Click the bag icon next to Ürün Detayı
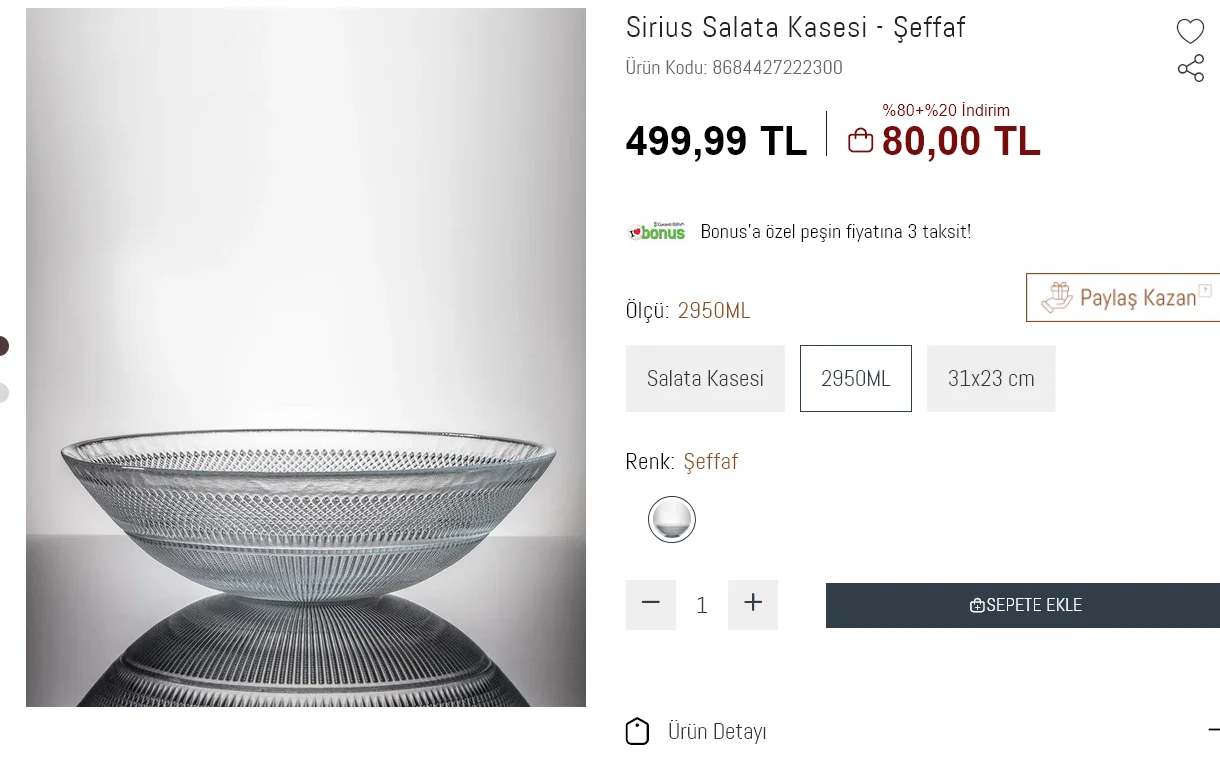 coord(636,731)
